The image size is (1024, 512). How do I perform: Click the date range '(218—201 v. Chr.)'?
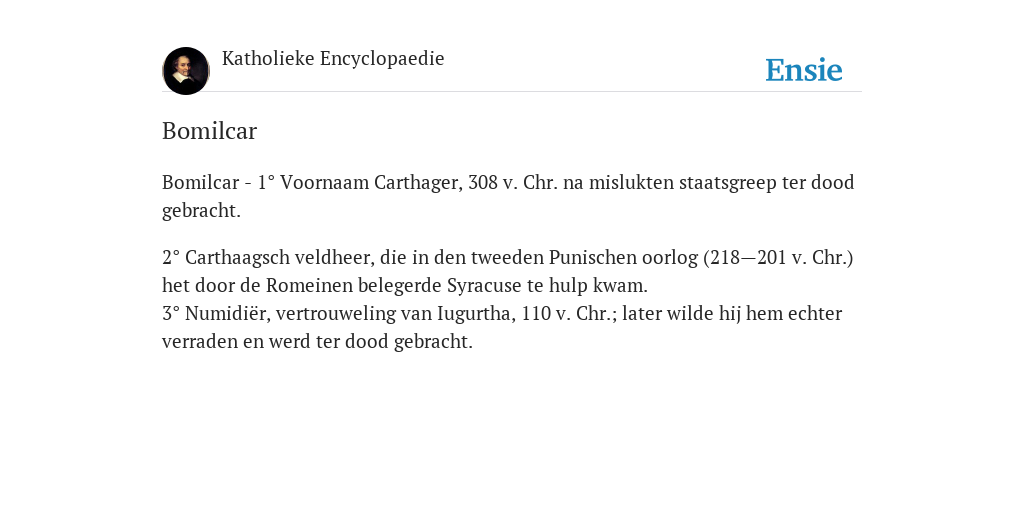(778, 257)
